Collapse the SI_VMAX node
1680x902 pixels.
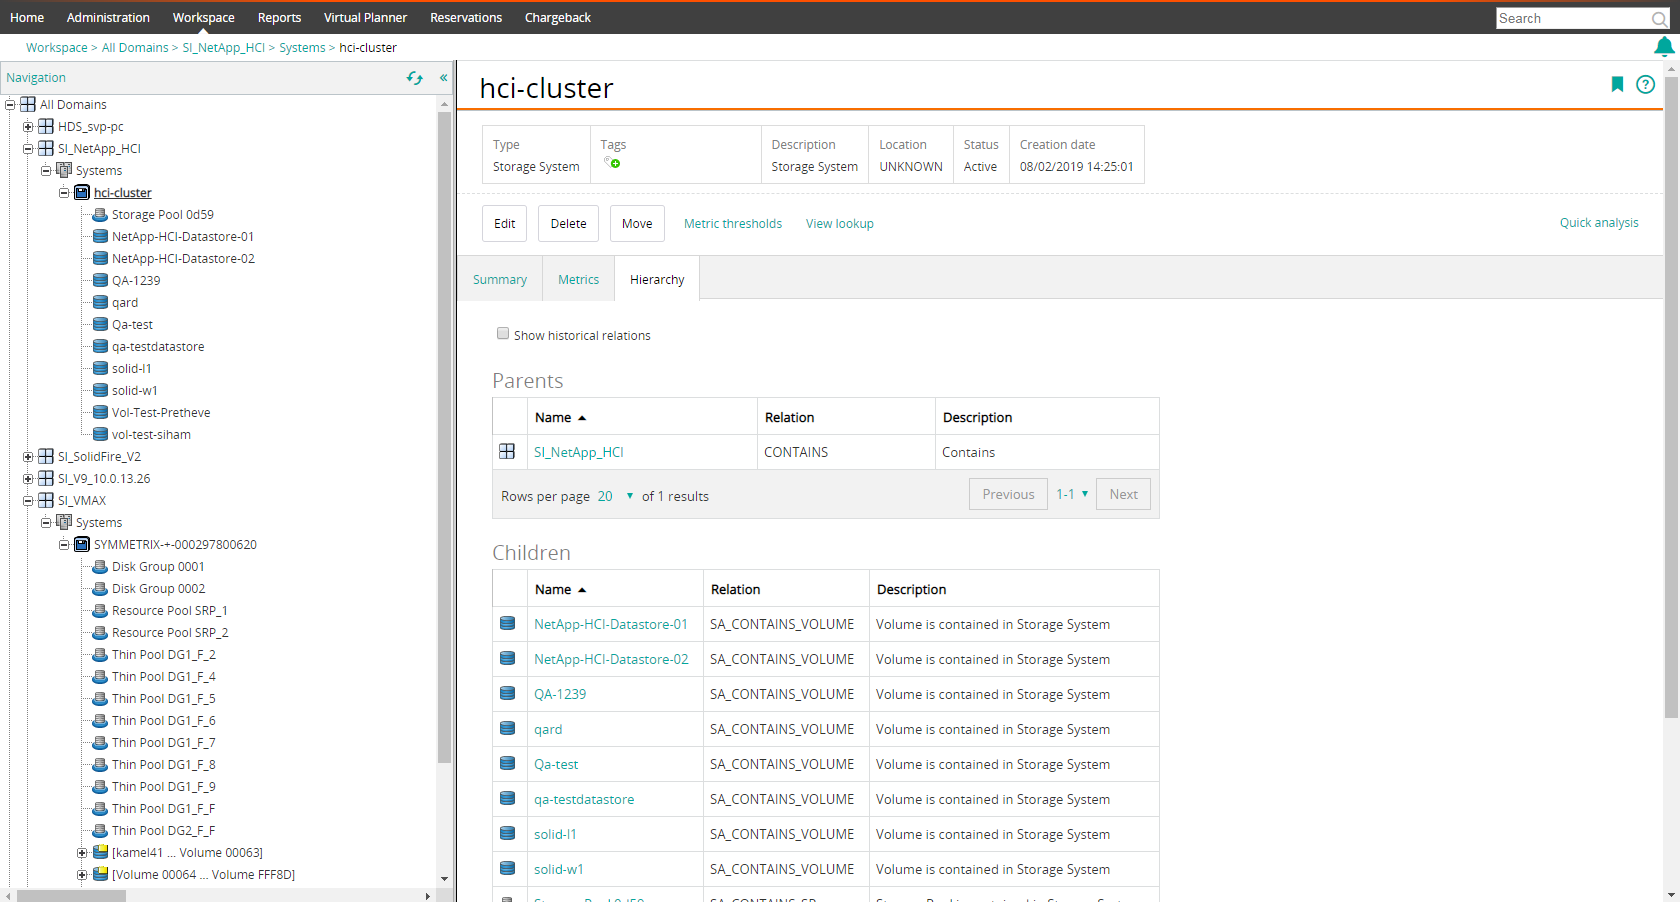28,500
